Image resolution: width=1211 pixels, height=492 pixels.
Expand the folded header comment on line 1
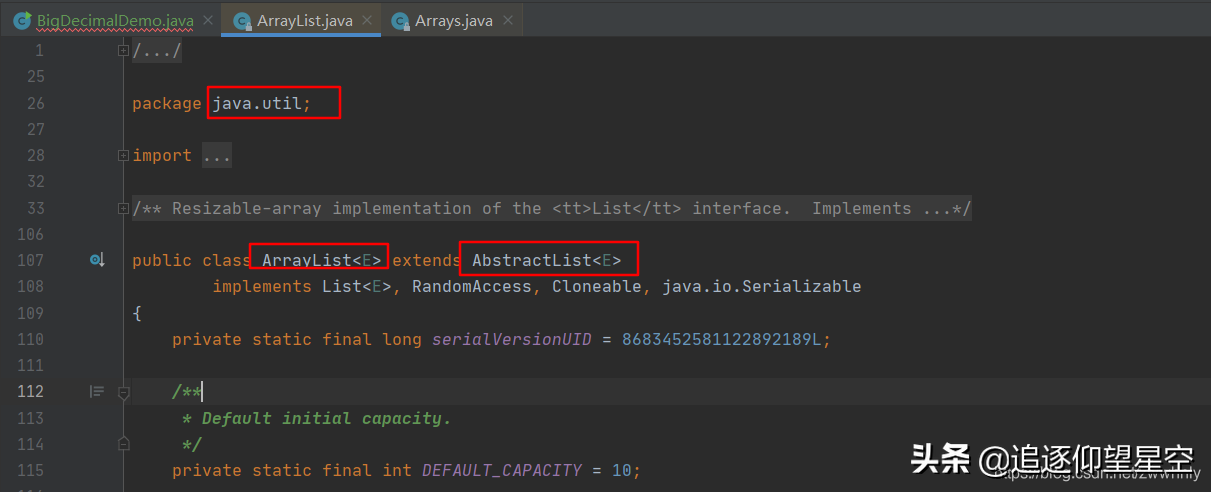(x=123, y=51)
